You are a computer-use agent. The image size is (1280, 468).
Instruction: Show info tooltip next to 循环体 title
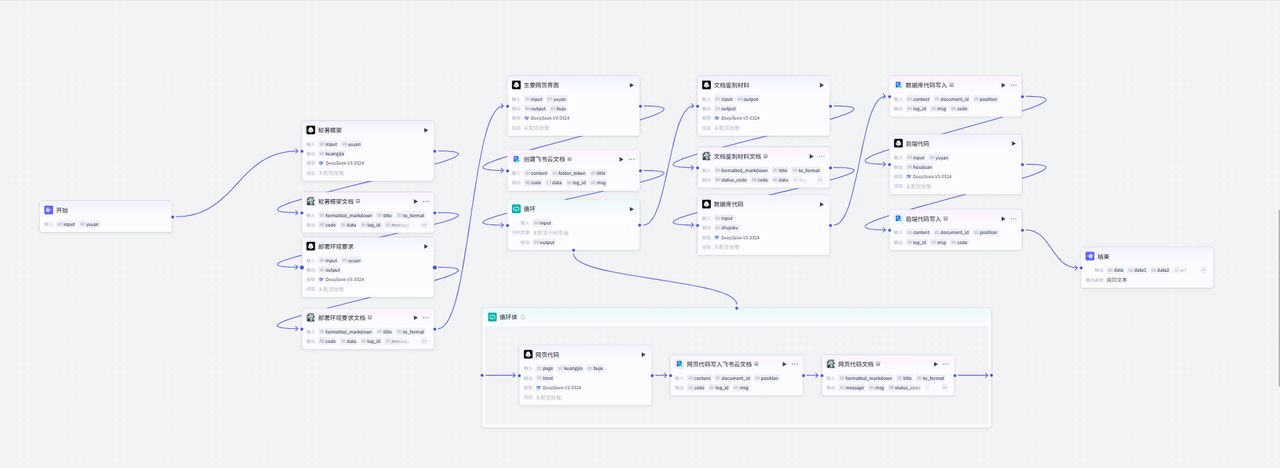coord(523,317)
